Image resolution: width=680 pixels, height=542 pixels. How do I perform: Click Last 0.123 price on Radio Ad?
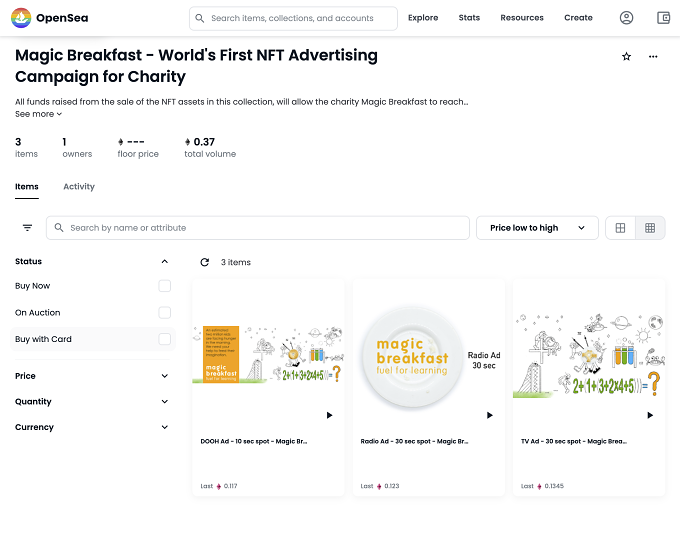click(x=380, y=486)
